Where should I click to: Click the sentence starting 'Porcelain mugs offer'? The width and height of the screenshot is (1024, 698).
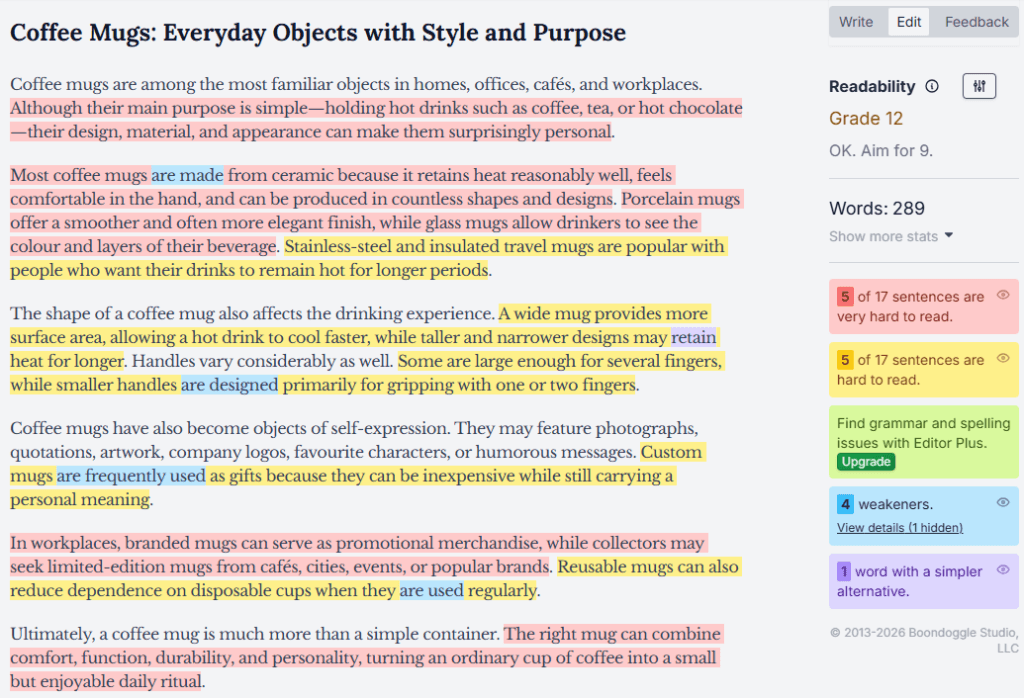(377, 223)
